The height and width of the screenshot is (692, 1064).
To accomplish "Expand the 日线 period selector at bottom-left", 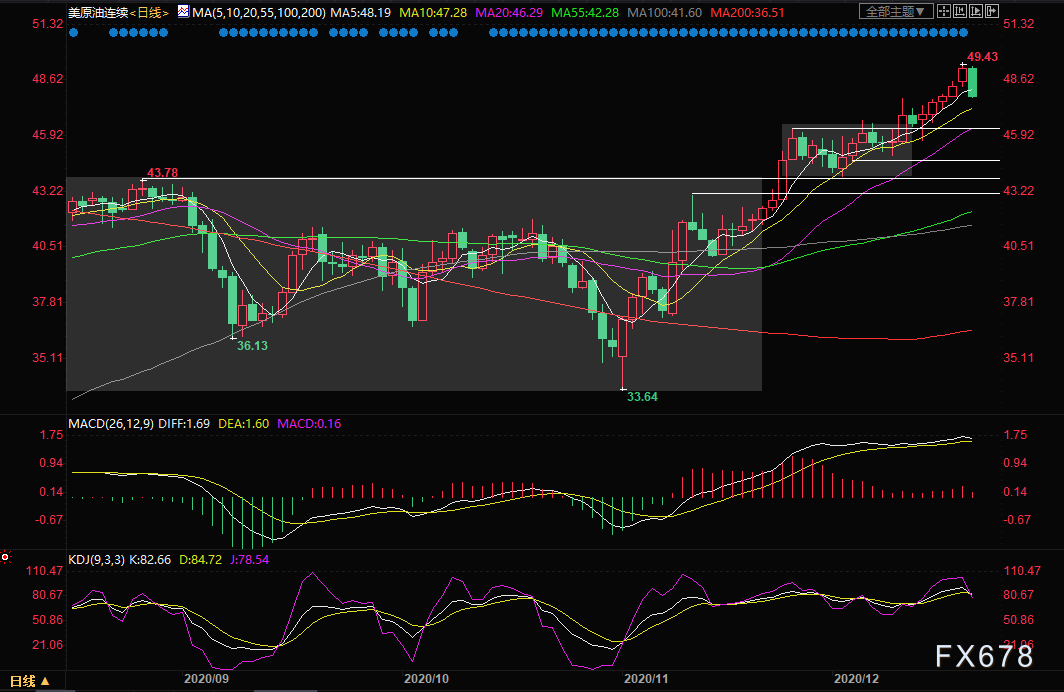I will [x=27, y=682].
